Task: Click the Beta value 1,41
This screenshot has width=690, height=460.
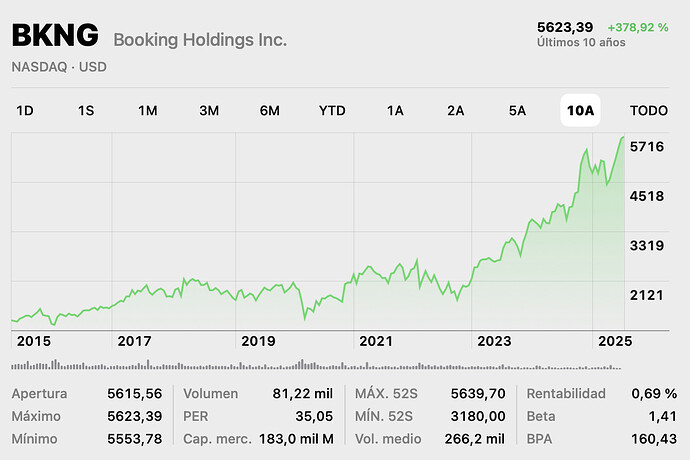Action: (x=662, y=416)
